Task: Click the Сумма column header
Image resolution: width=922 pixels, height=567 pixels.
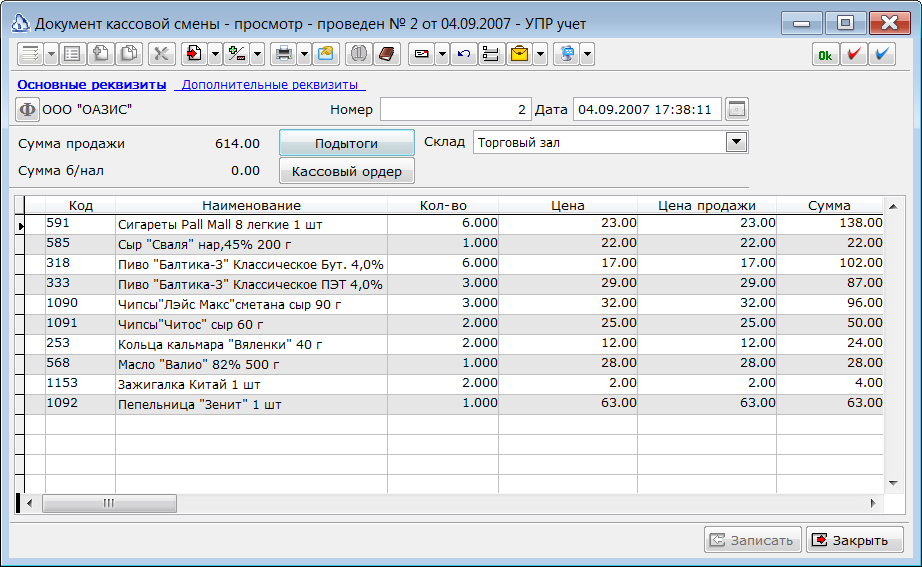Action: click(829, 205)
